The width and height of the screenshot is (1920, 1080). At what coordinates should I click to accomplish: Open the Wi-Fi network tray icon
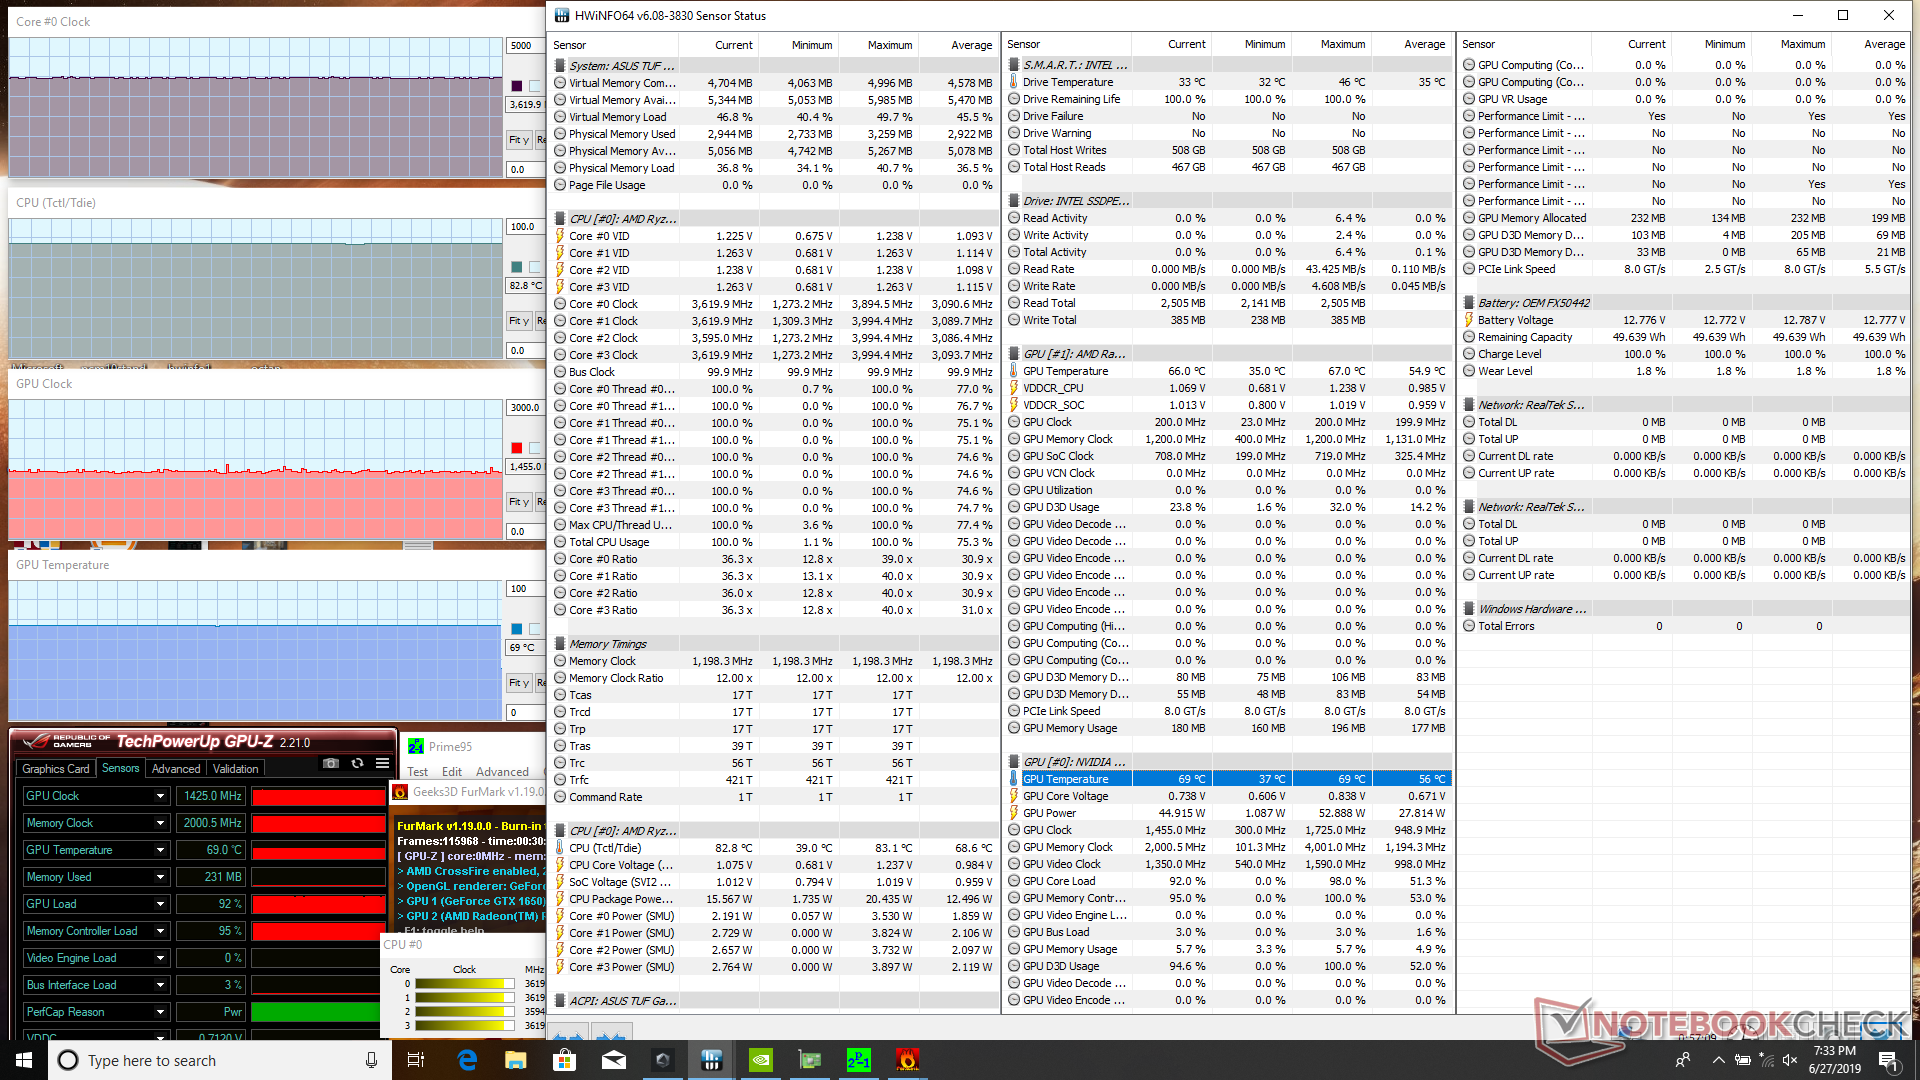[x=1767, y=1060]
